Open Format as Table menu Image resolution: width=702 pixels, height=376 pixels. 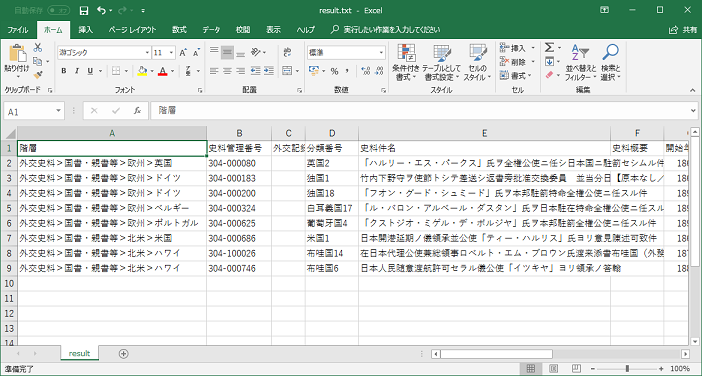tap(441, 62)
